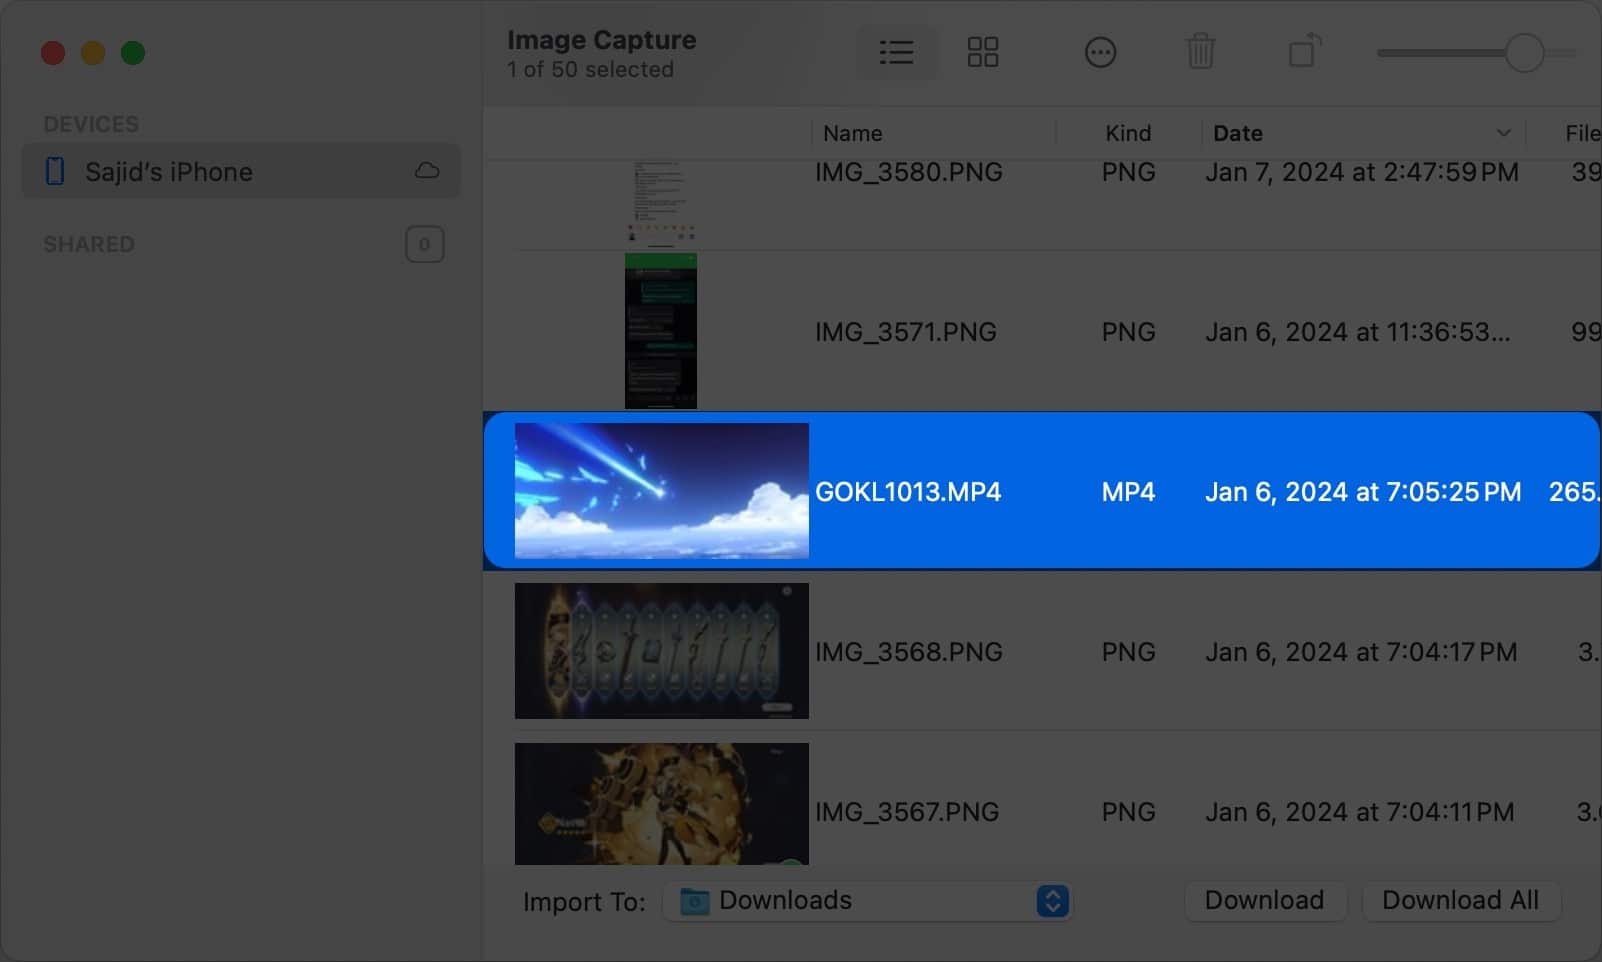Viewport: 1602px width, 962px height.
Task: Click the Import To popup arrows
Action: (x=1052, y=901)
